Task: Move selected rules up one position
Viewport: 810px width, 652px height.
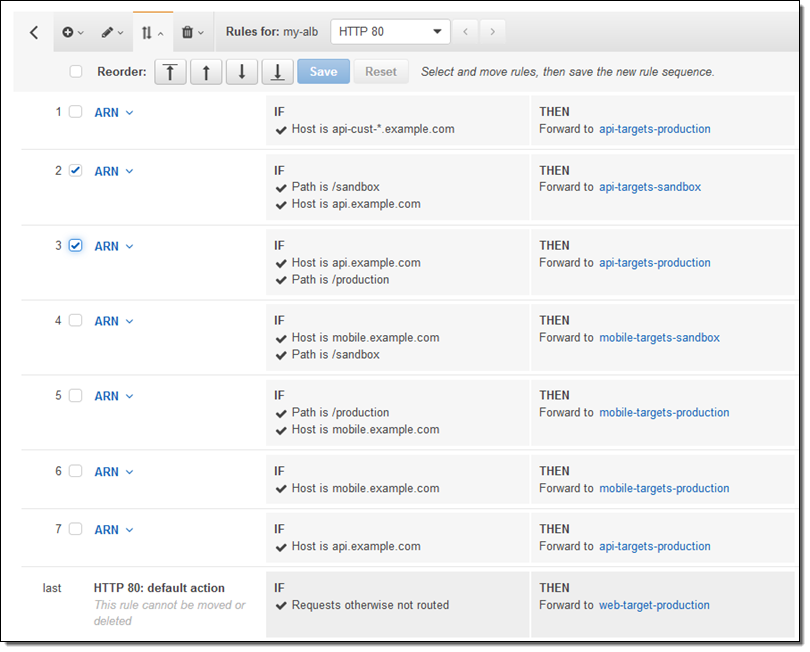Action: tap(206, 72)
